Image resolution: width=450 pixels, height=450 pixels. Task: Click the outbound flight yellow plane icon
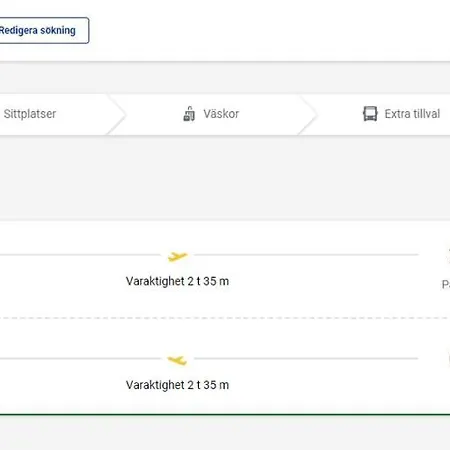click(x=178, y=256)
